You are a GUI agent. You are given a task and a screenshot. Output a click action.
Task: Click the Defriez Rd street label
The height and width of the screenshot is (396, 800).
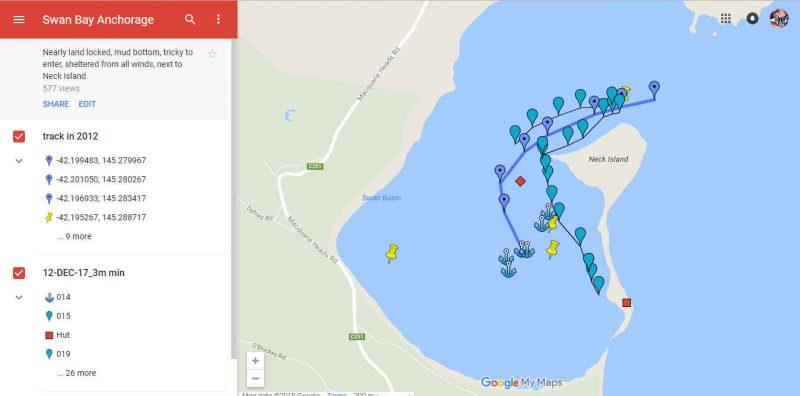click(260, 213)
